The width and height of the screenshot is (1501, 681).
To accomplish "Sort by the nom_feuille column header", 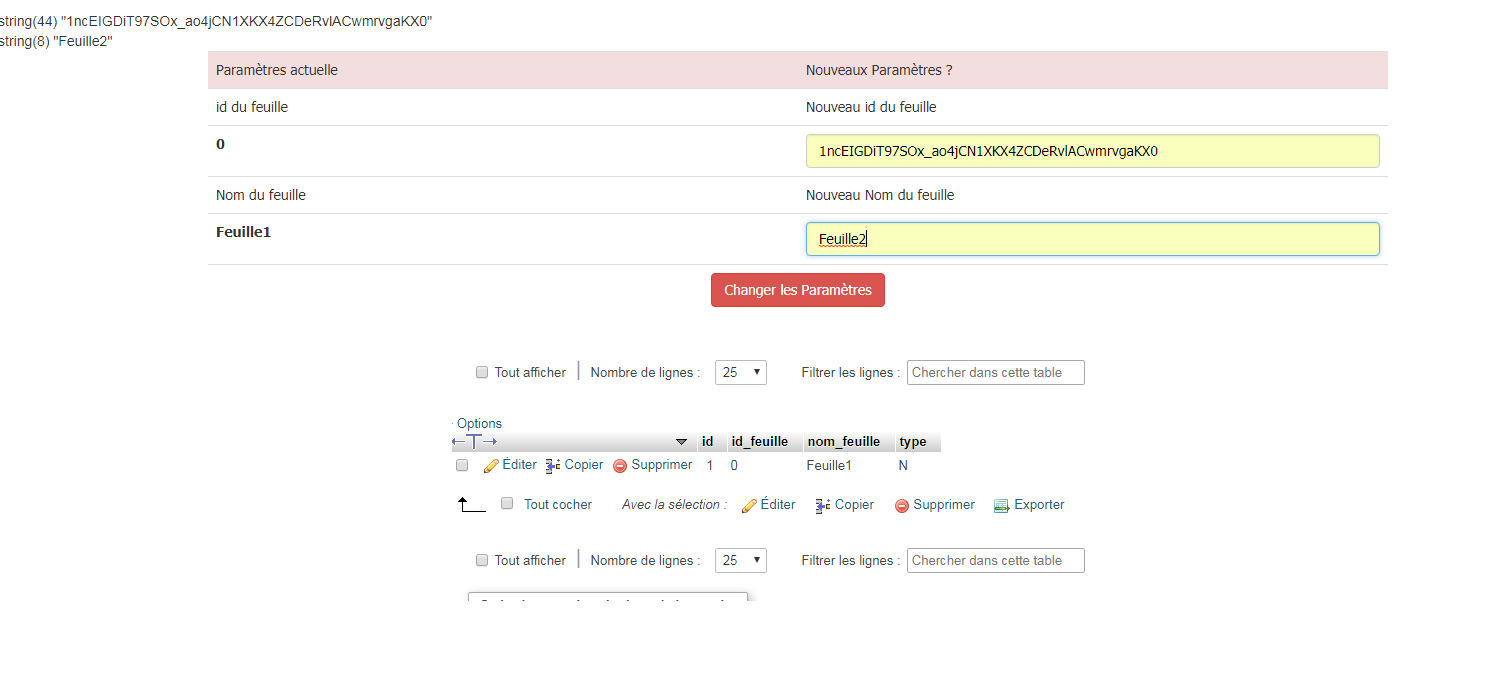I will [x=844, y=441].
